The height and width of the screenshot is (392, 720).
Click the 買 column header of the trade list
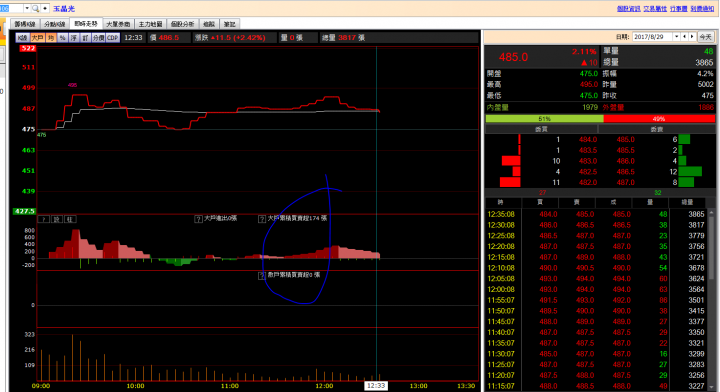pyautogui.click(x=540, y=202)
